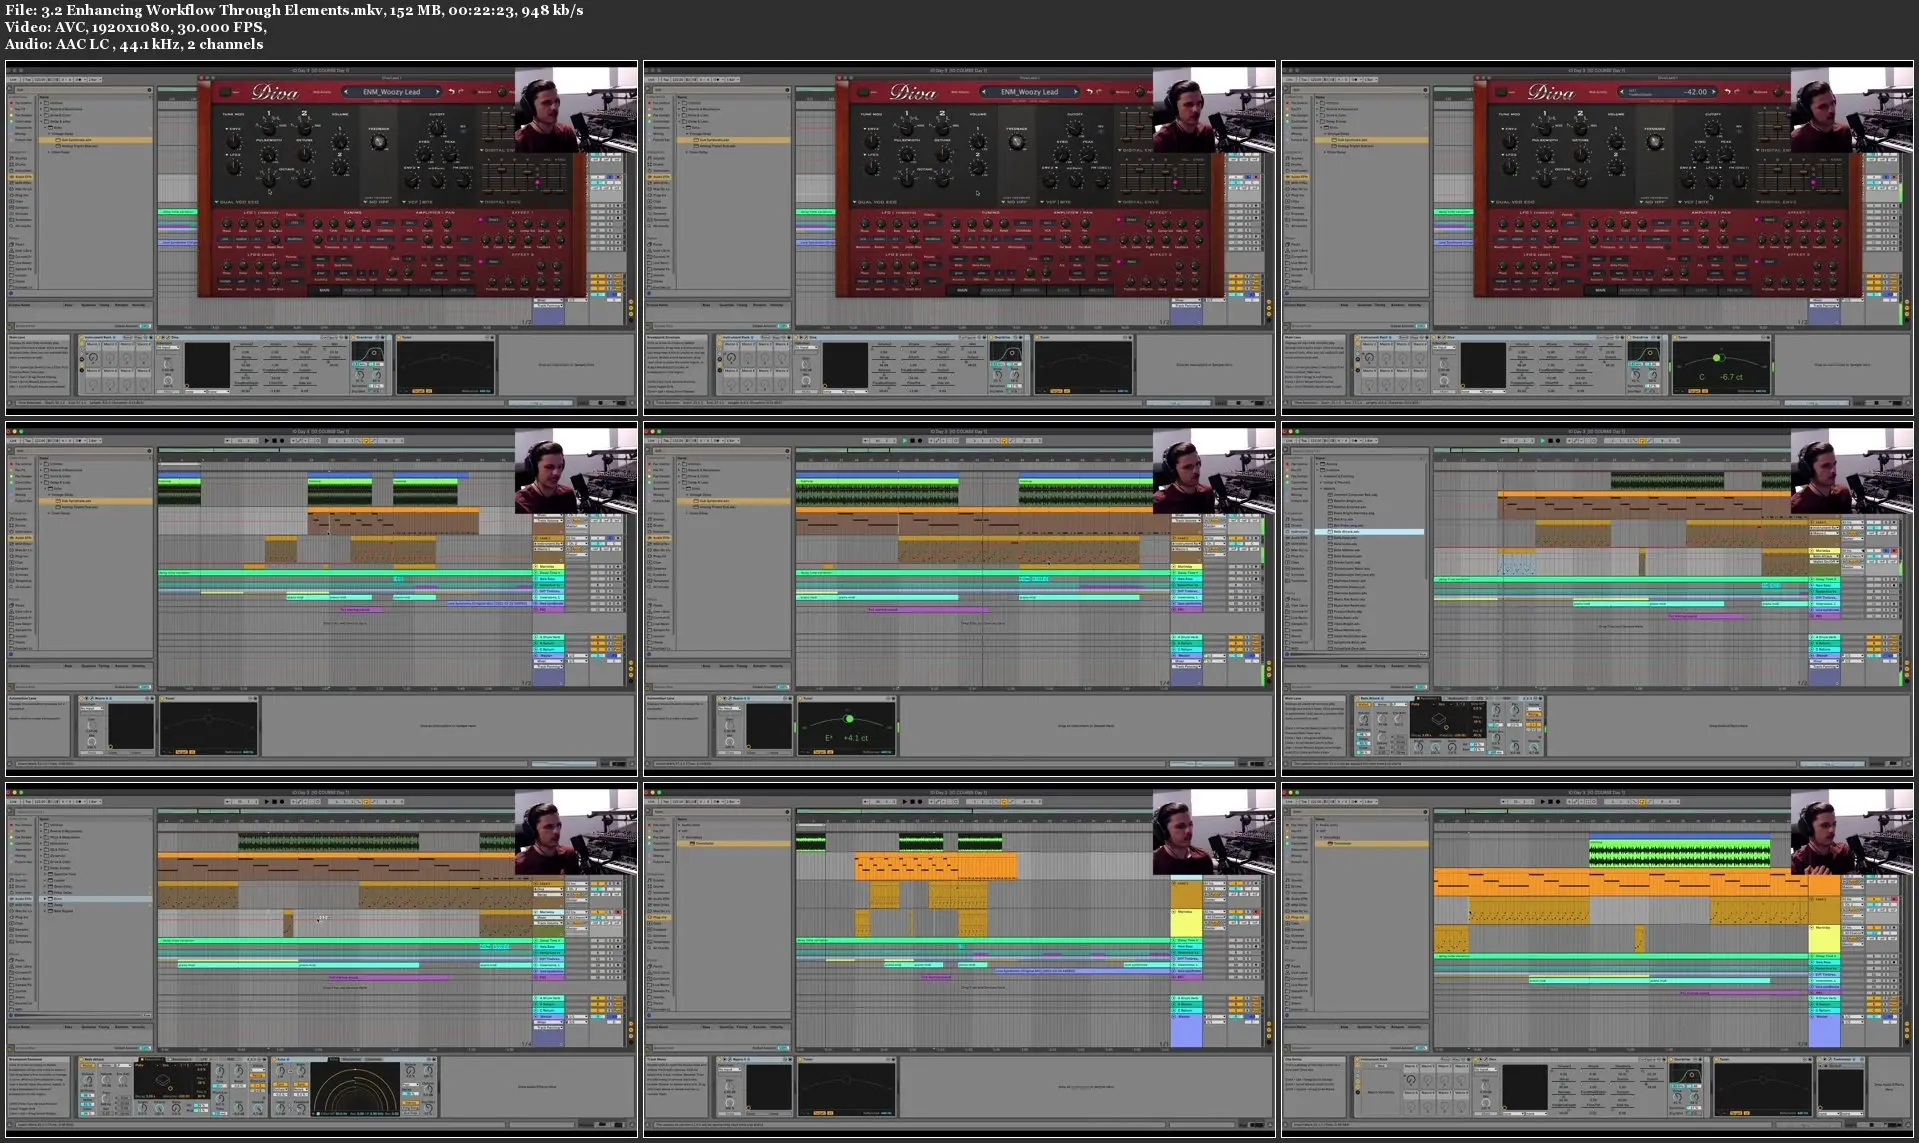This screenshot has height=1143, width=1919.
Task: Click Record button in bottom-middle frame
Action: [920, 801]
